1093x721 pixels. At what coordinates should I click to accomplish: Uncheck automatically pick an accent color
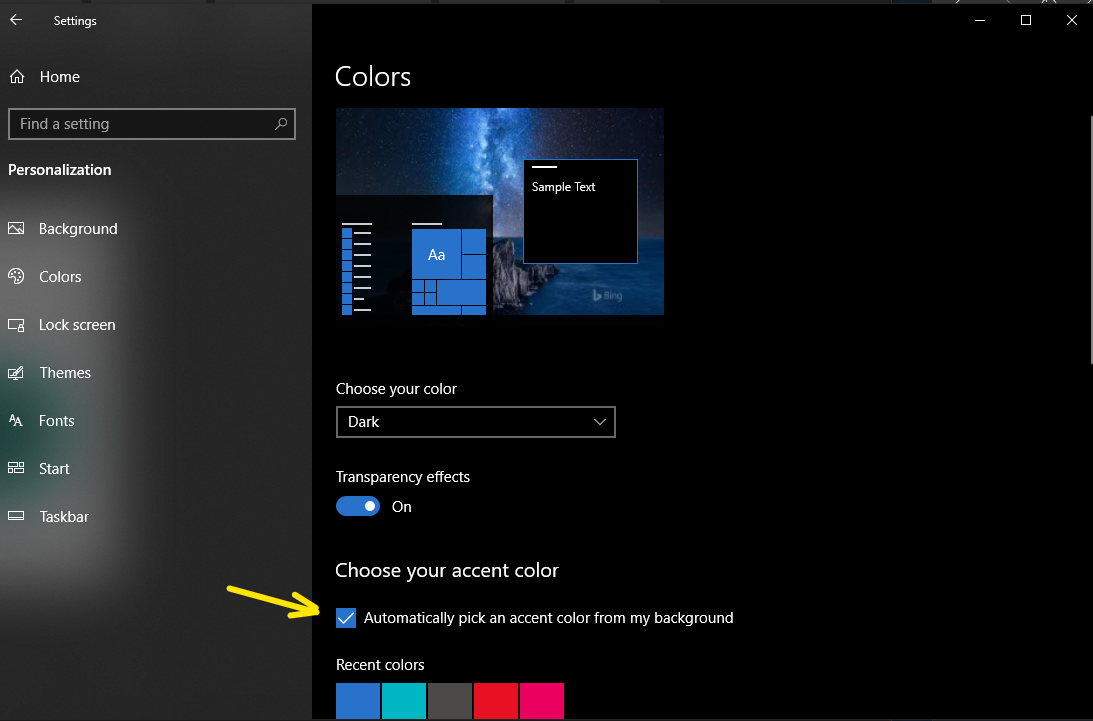point(345,617)
